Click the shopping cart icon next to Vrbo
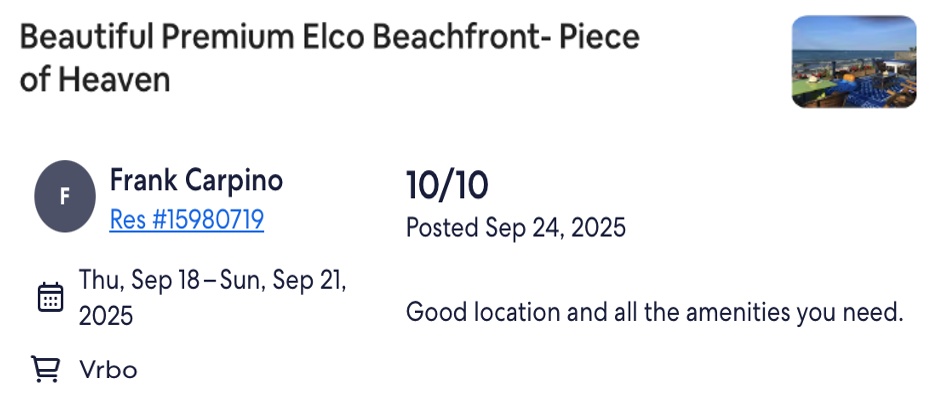The image size is (942, 404). click(46, 369)
